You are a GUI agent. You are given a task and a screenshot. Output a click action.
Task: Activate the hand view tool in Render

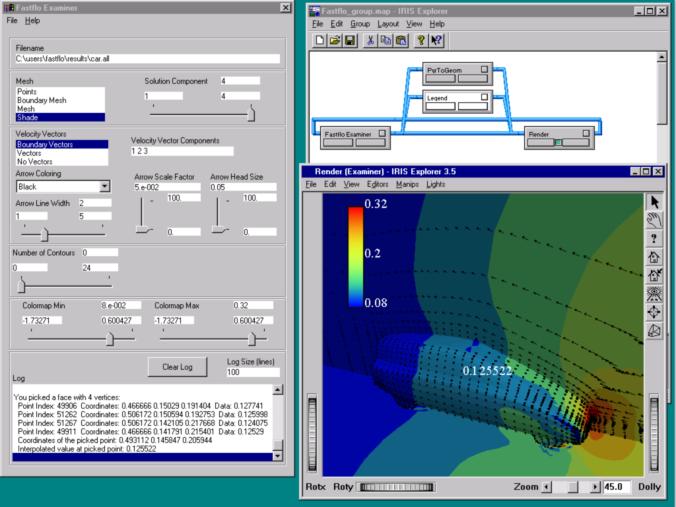point(655,220)
